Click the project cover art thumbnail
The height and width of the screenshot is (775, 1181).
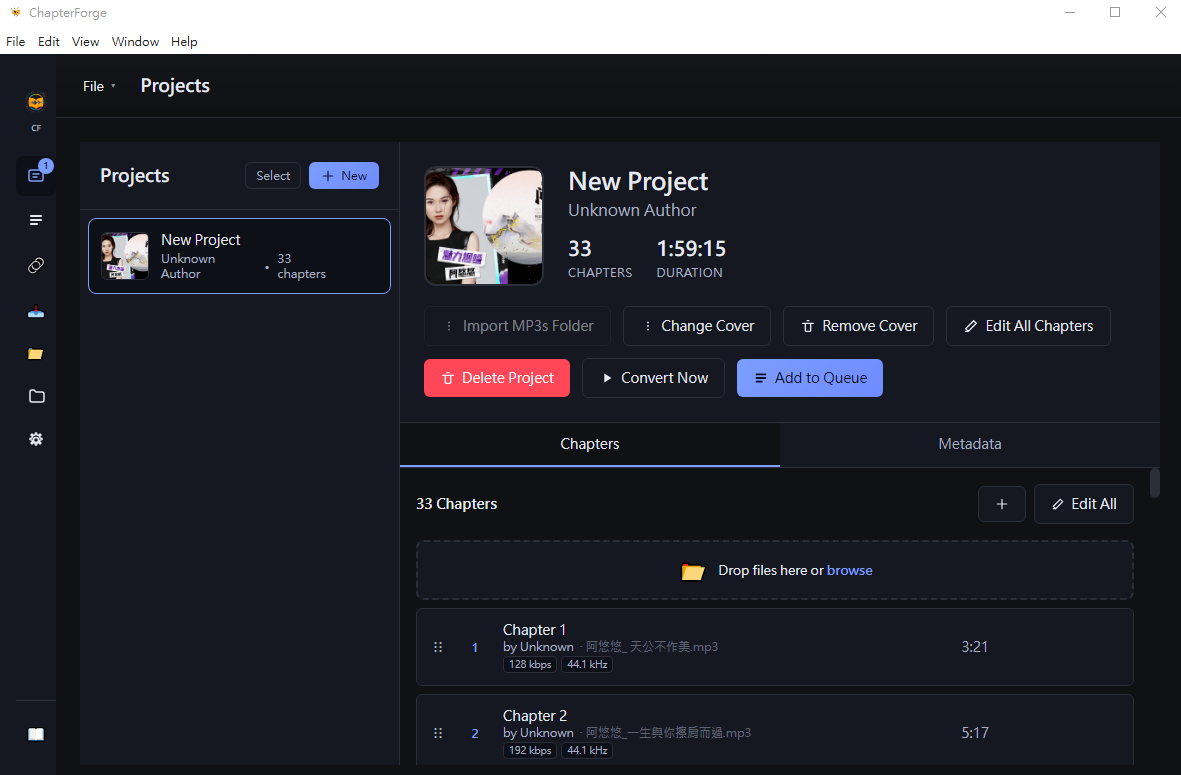pos(484,226)
